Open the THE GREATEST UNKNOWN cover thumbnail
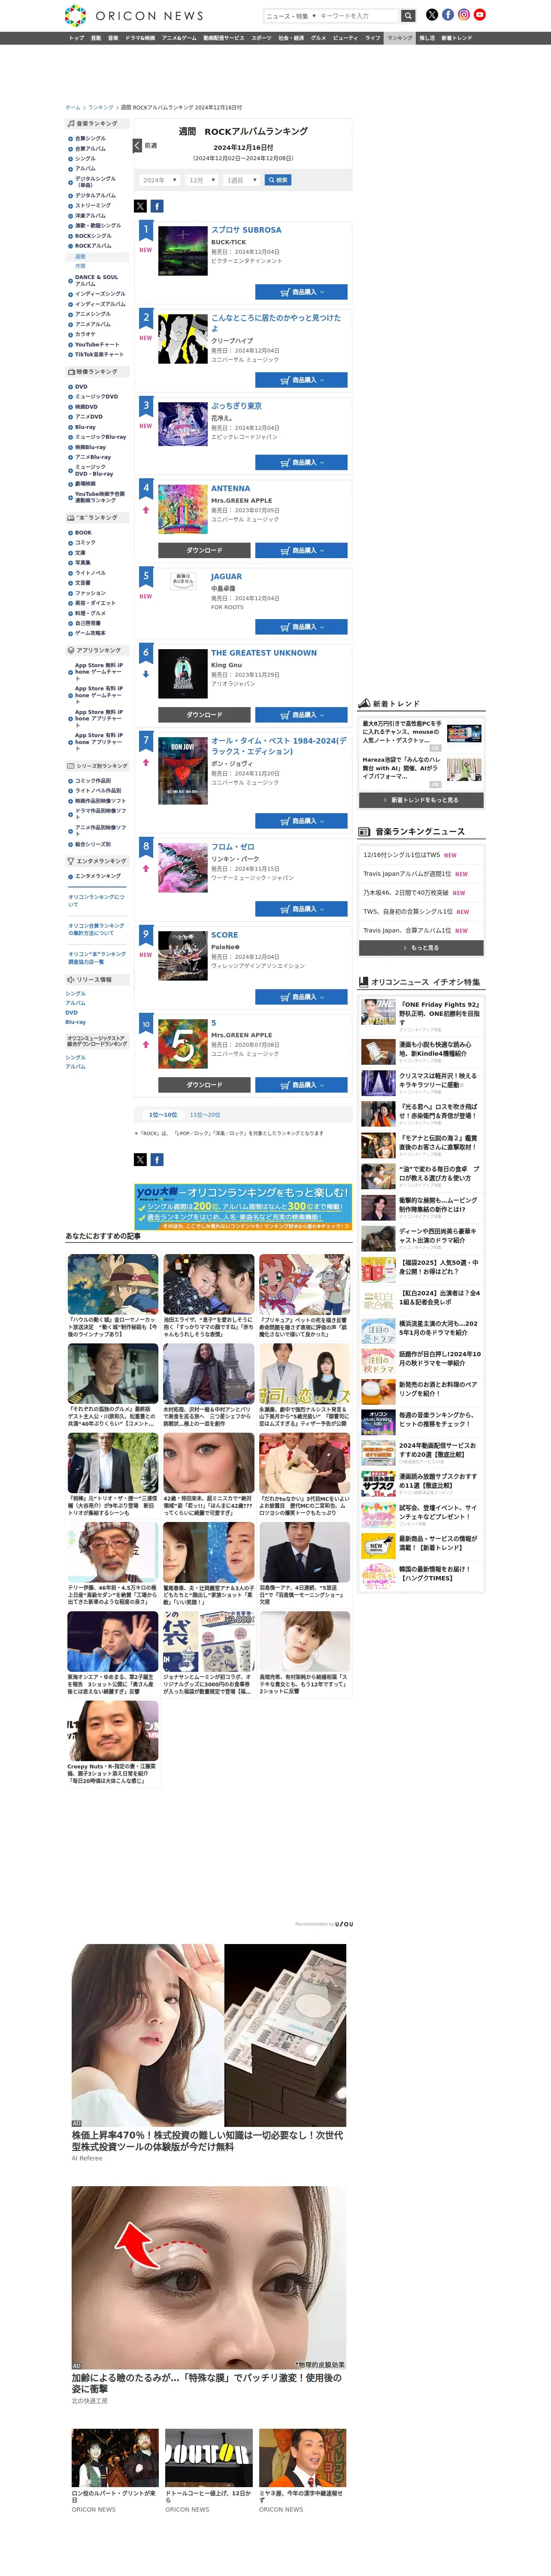The height and width of the screenshot is (2576, 551). (x=183, y=674)
